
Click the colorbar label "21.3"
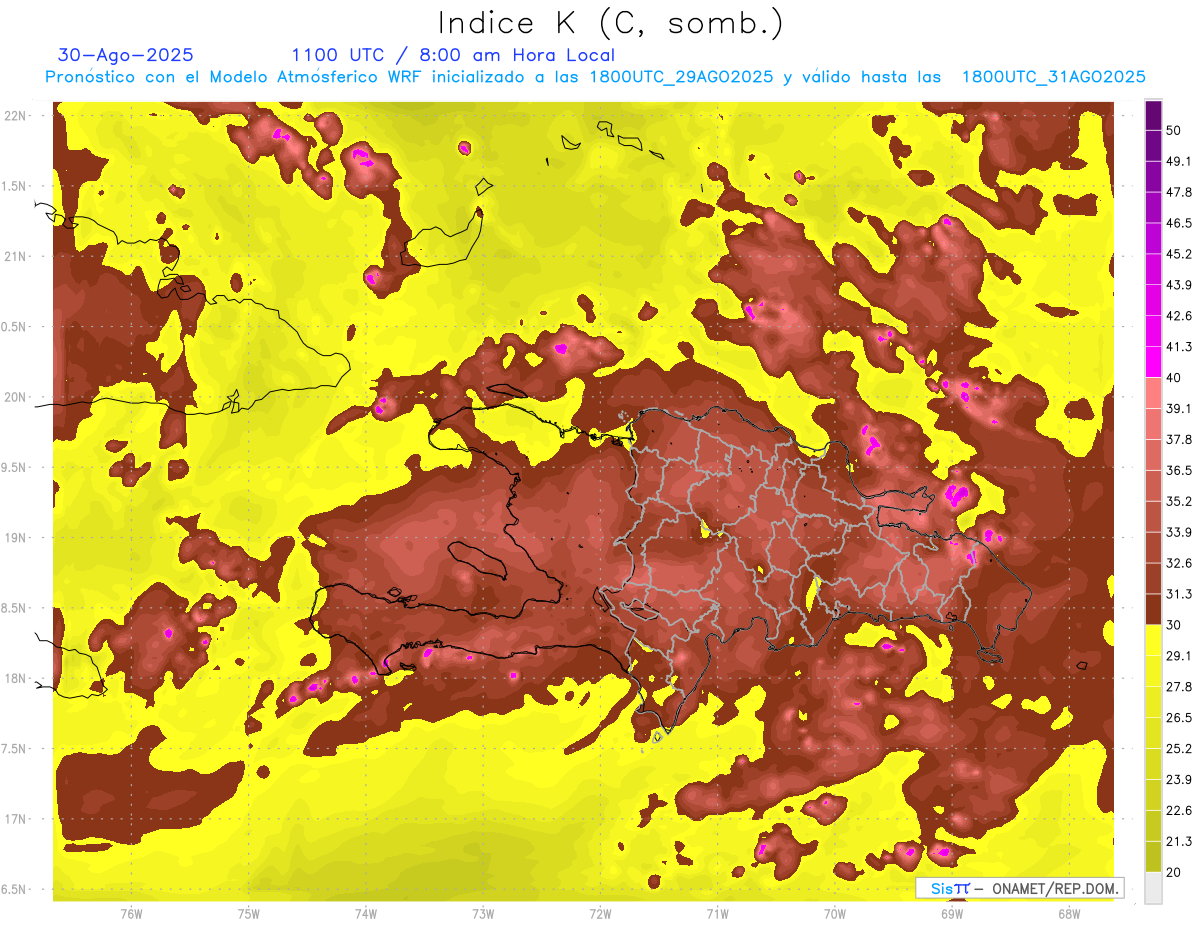tap(1179, 841)
